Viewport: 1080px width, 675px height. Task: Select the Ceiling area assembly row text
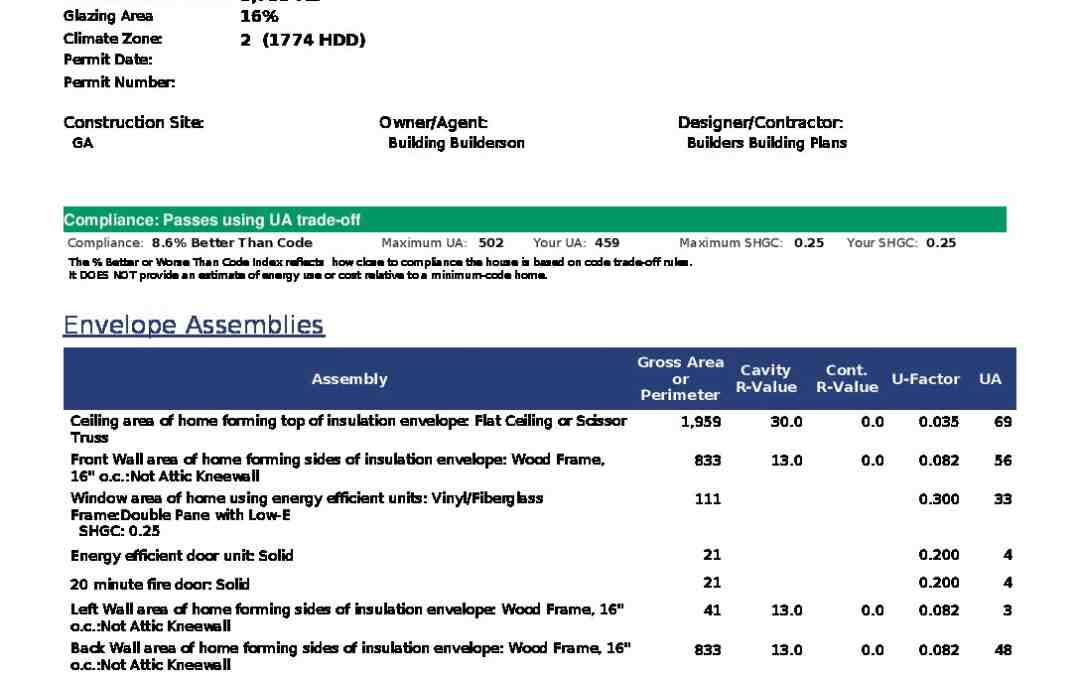[348, 429]
